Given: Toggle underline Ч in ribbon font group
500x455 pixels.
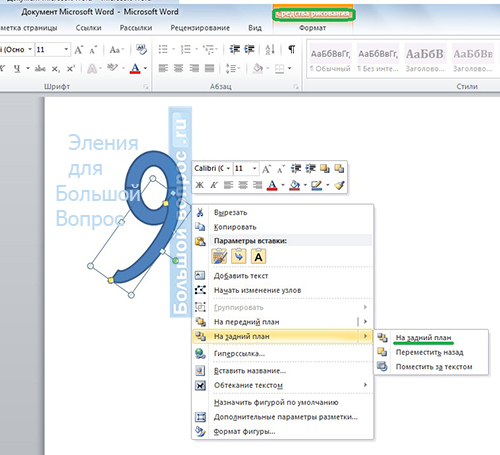Looking at the screenshot, I should (x=17, y=69).
